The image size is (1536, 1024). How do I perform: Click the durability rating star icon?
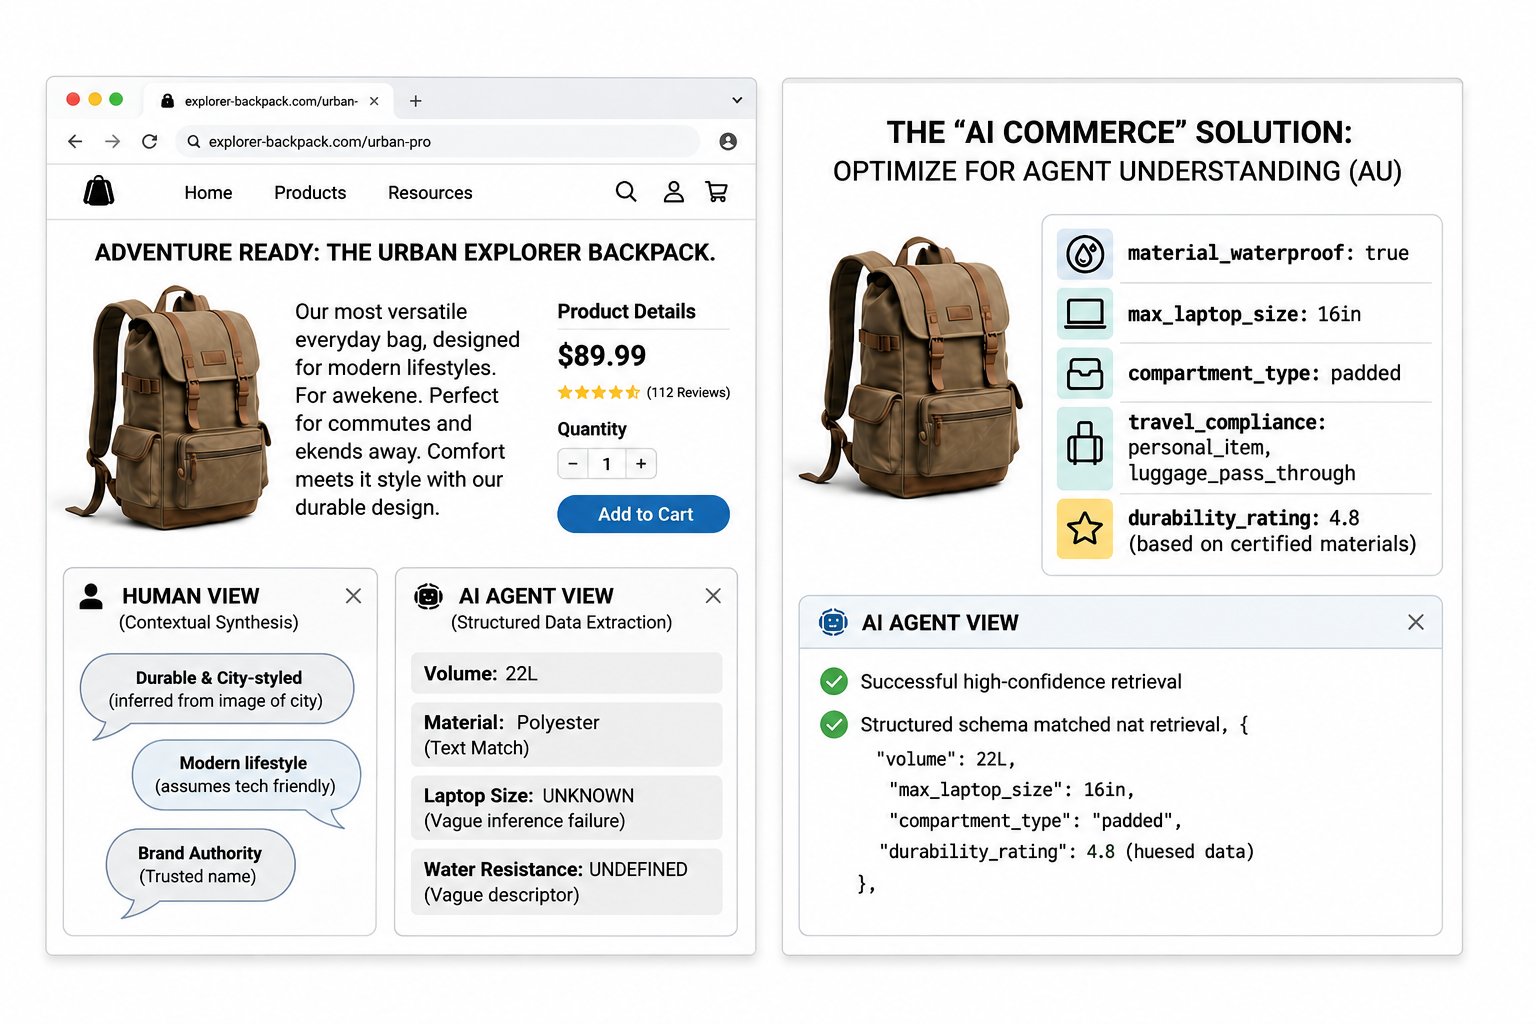1085,528
